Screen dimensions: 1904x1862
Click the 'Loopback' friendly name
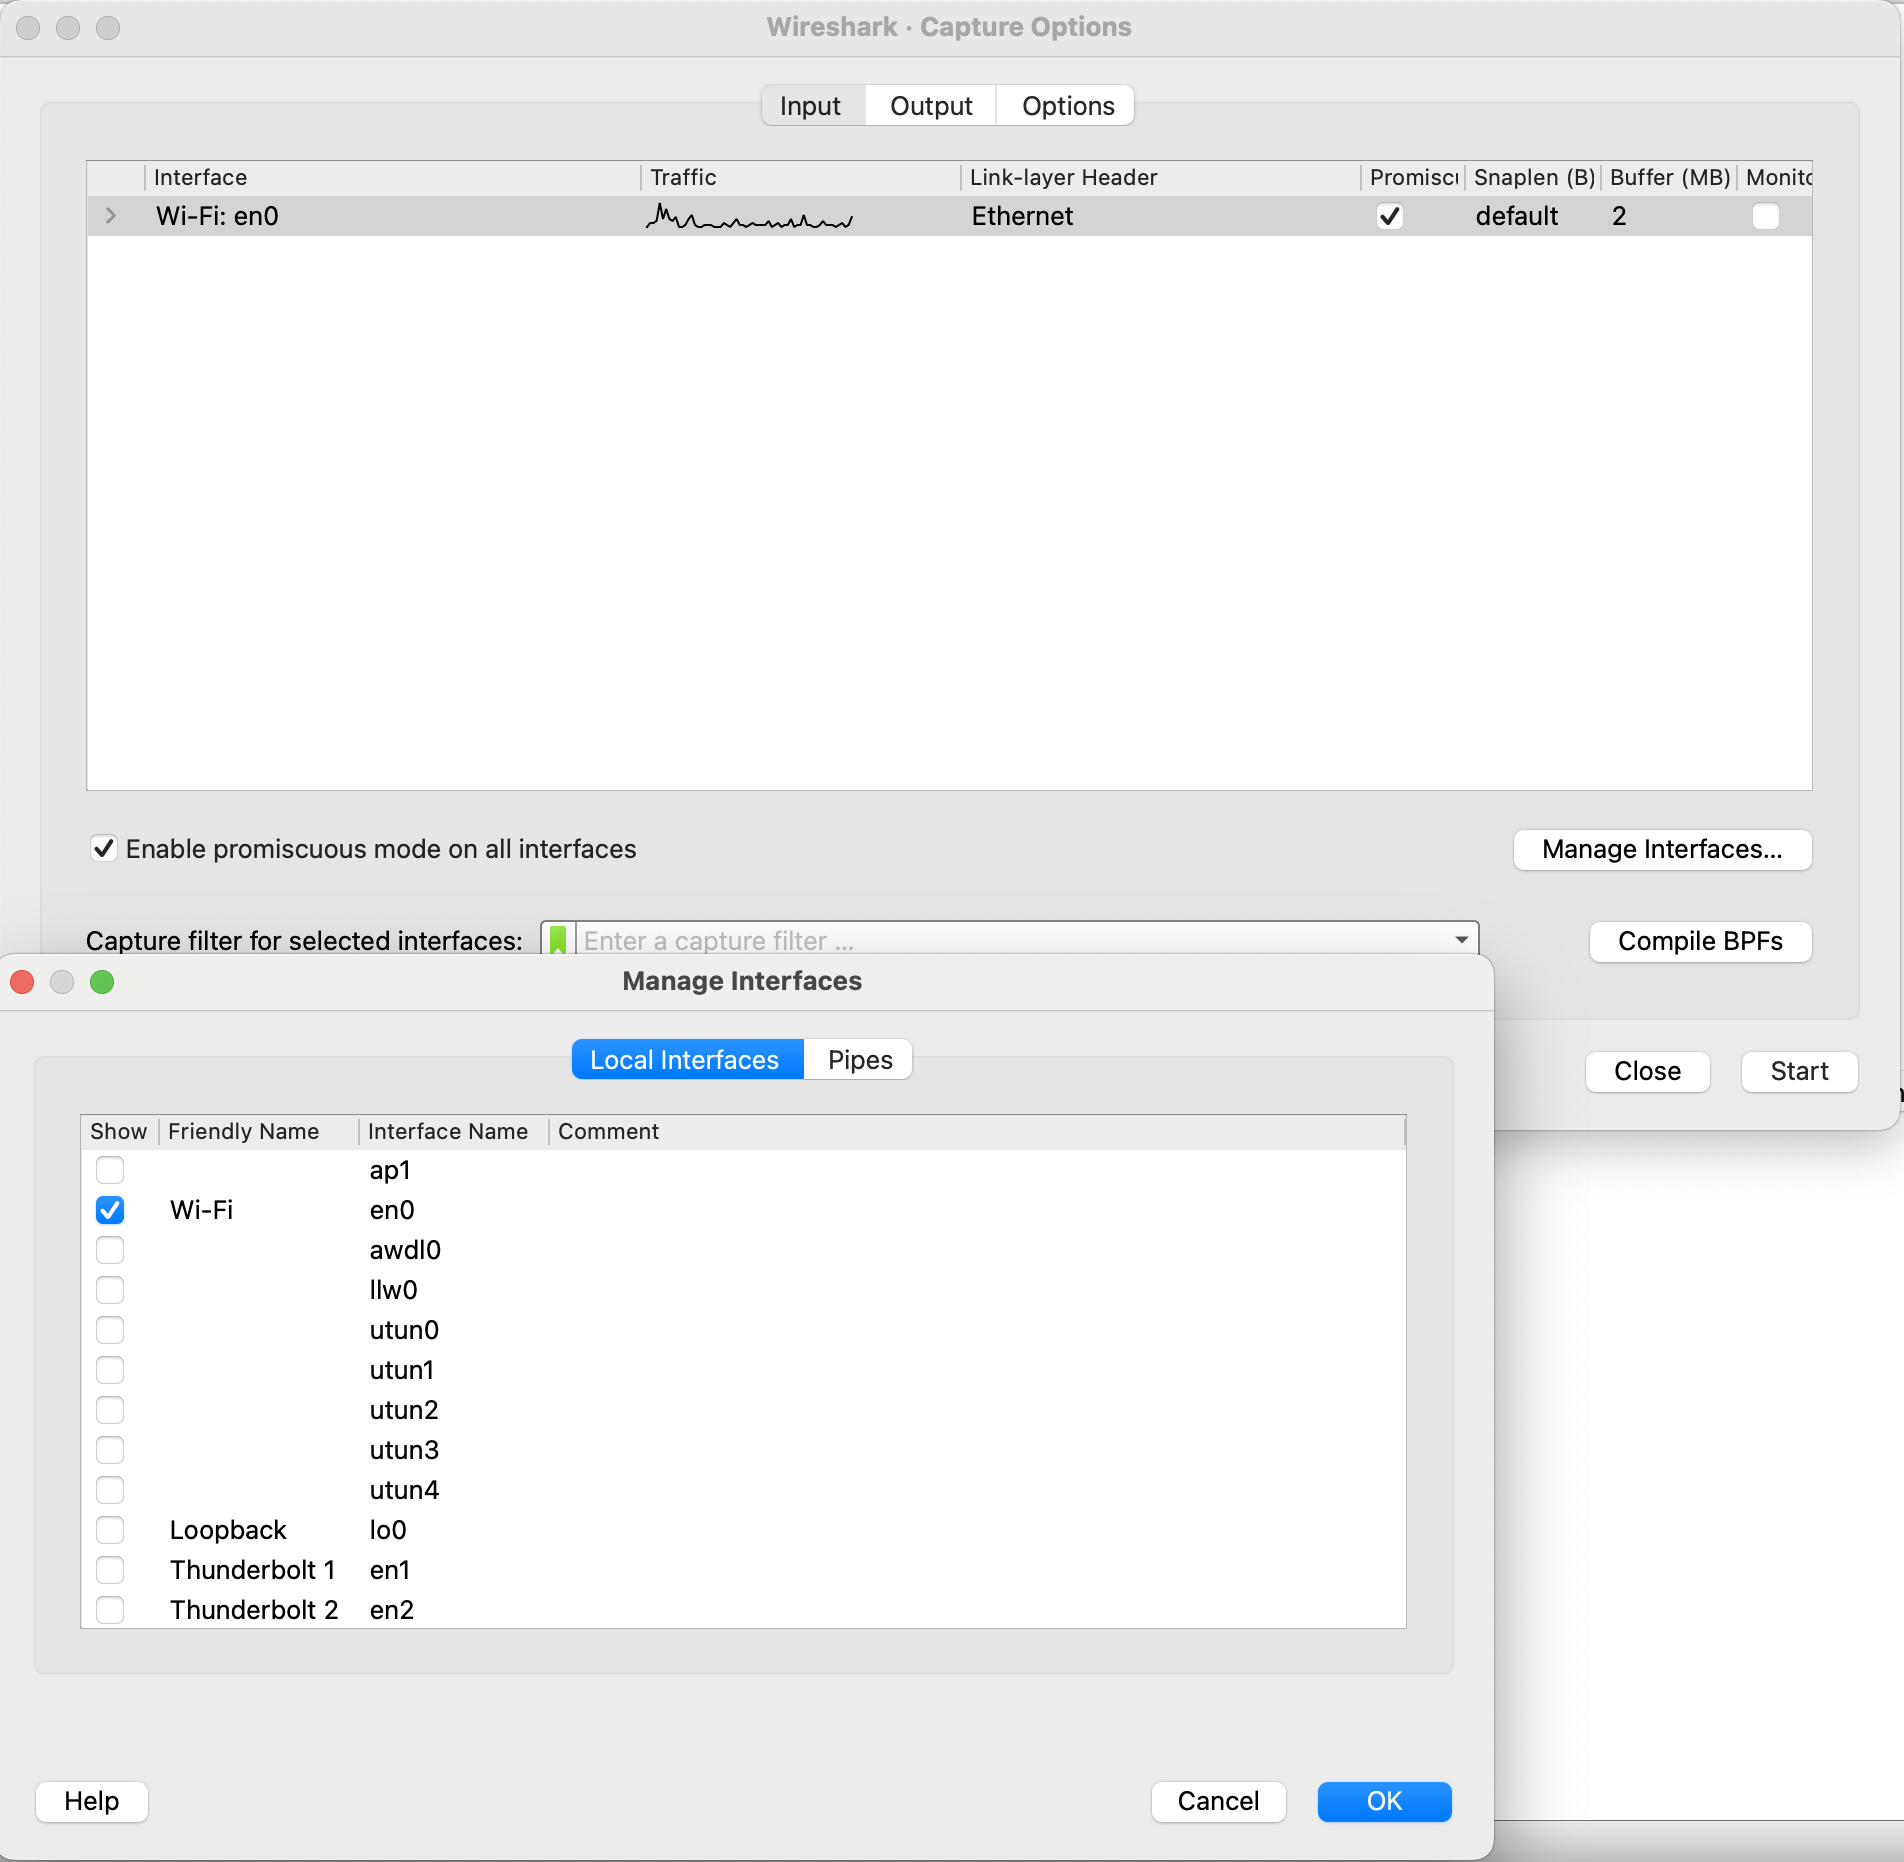228,1531
